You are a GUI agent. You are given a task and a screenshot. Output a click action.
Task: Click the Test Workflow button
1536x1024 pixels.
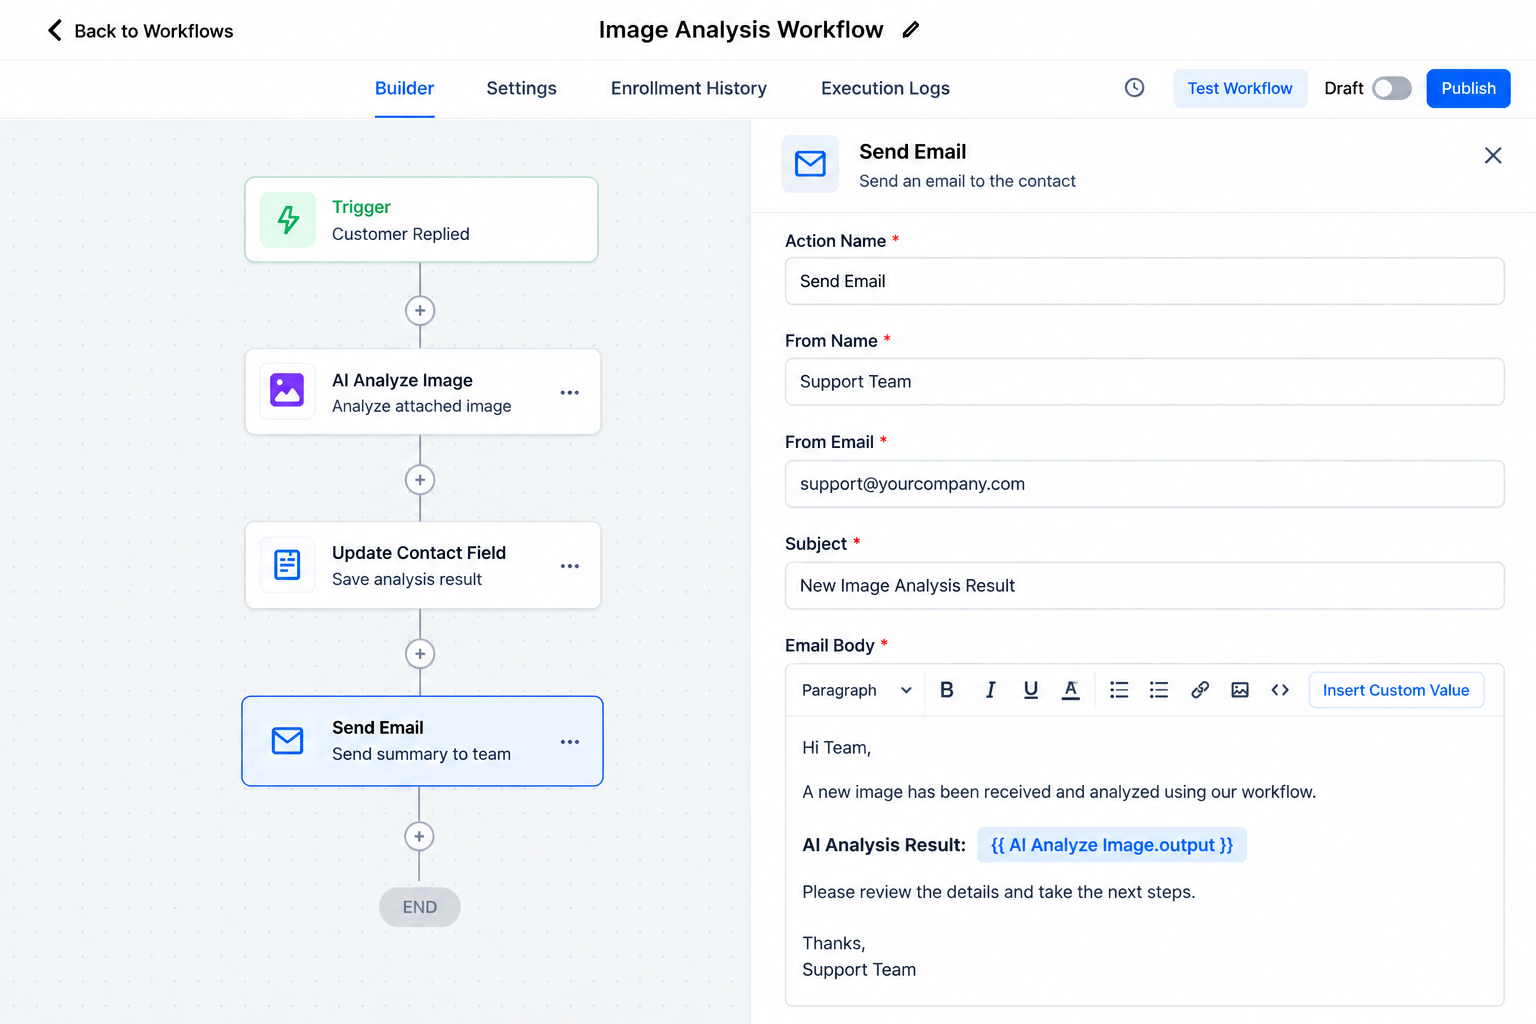pyautogui.click(x=1240, y=88)
